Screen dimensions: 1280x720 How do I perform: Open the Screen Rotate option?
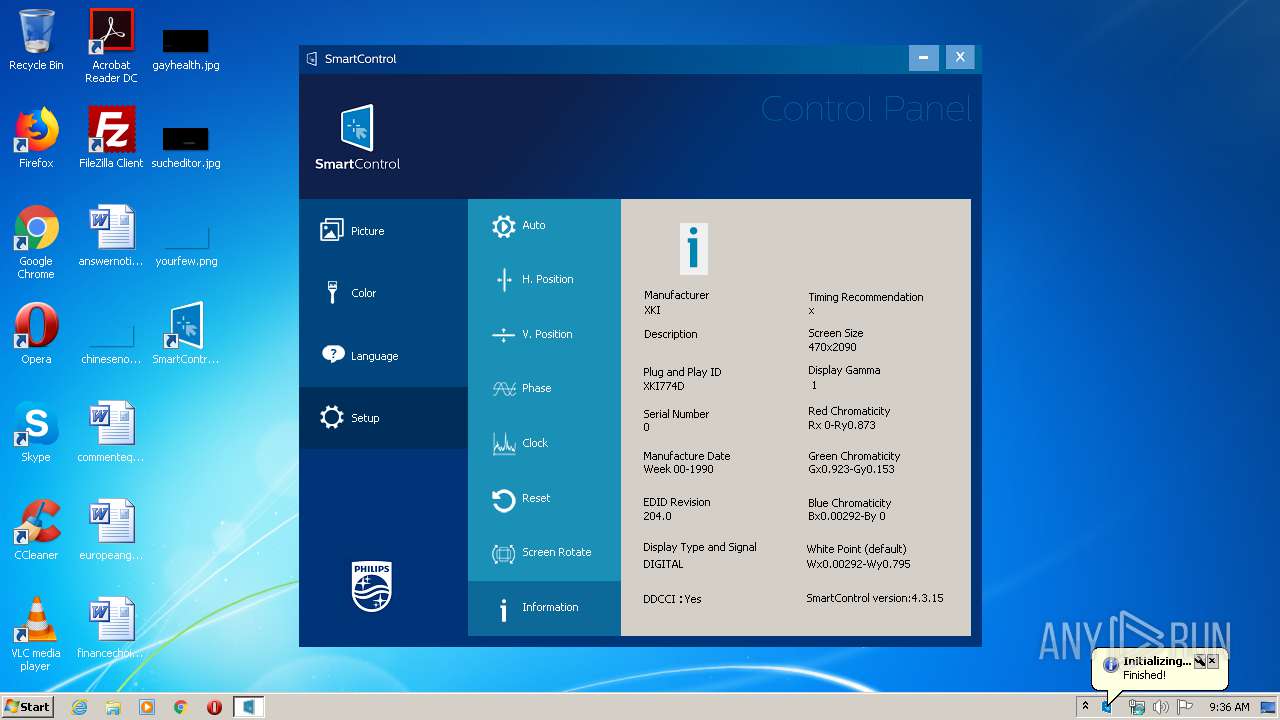[x=544, y=553]
